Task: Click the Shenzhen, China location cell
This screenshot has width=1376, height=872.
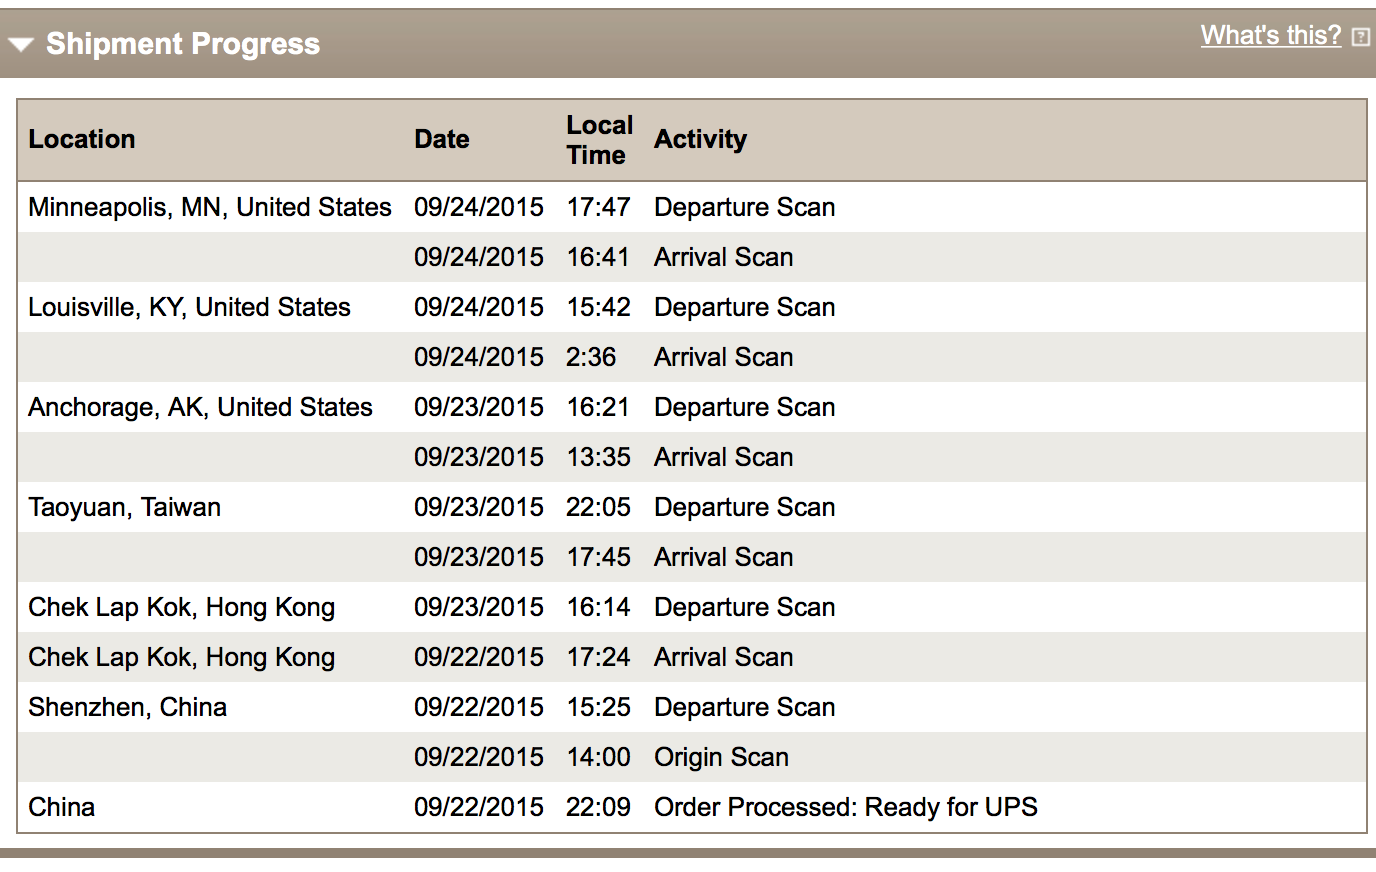Action: point(127,707)
